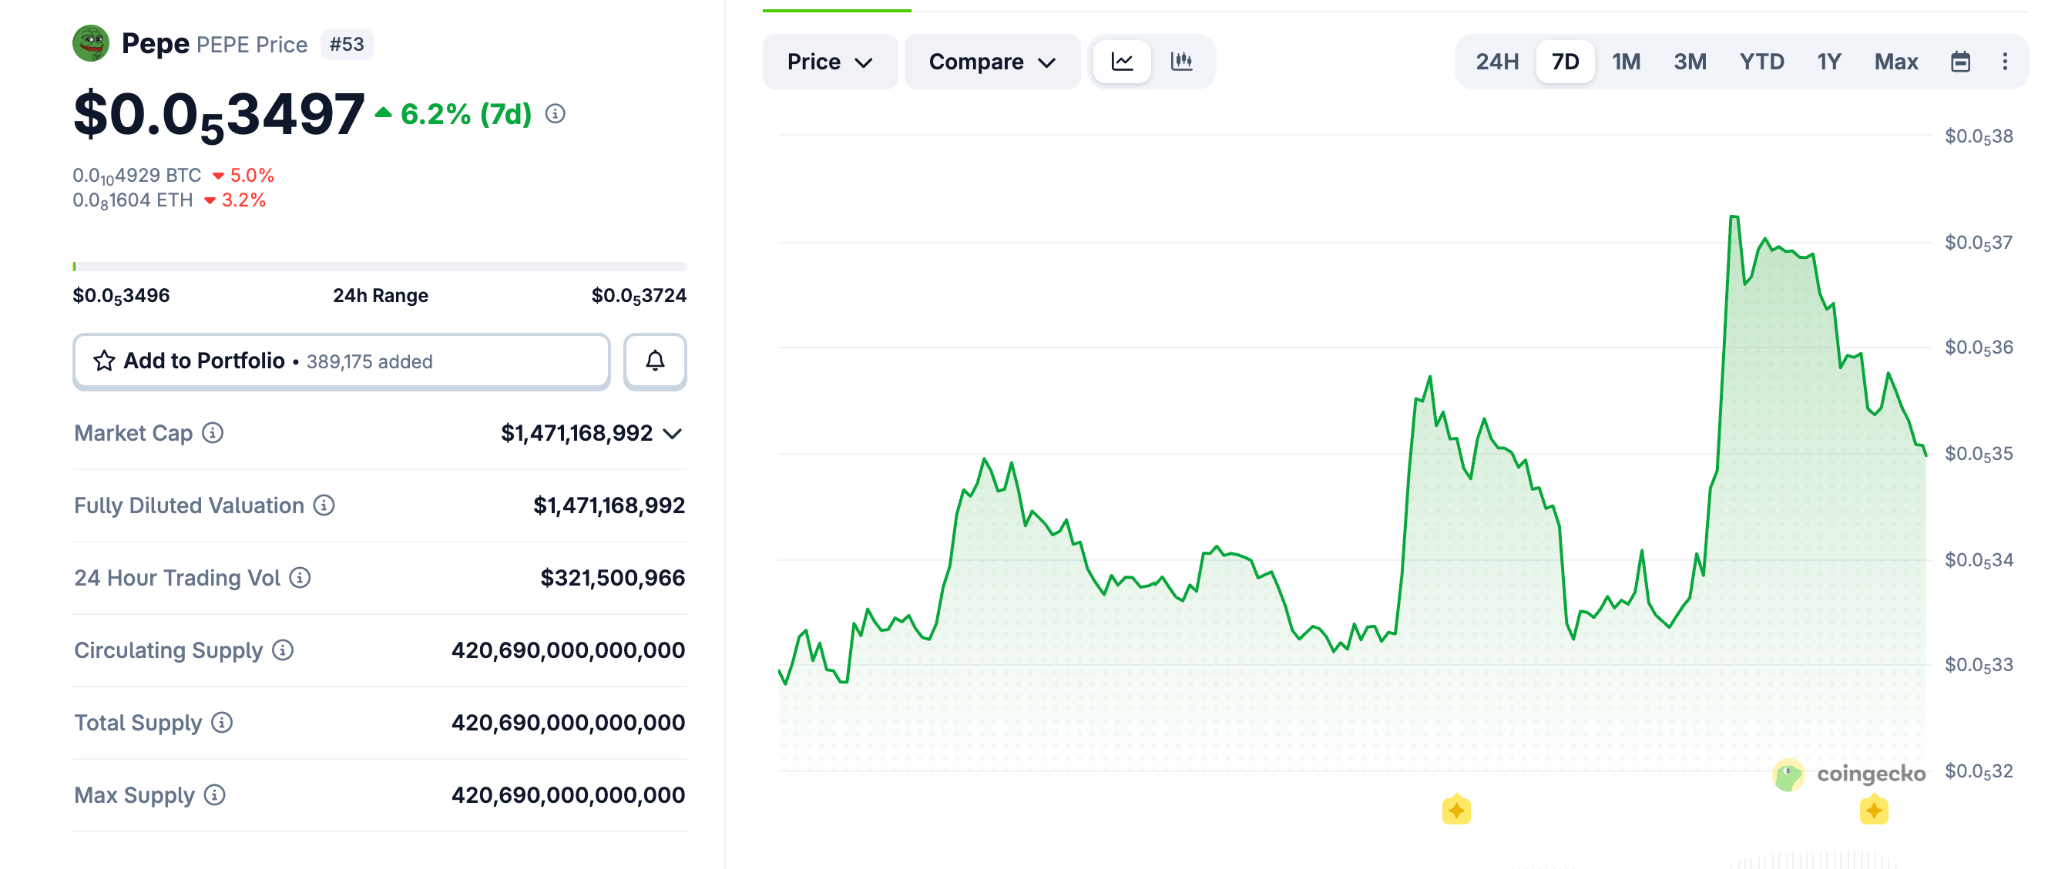Screen dimensions: 2048x869
Task: Click info icon next to Circulating Supply
Action: click(283, 650)
